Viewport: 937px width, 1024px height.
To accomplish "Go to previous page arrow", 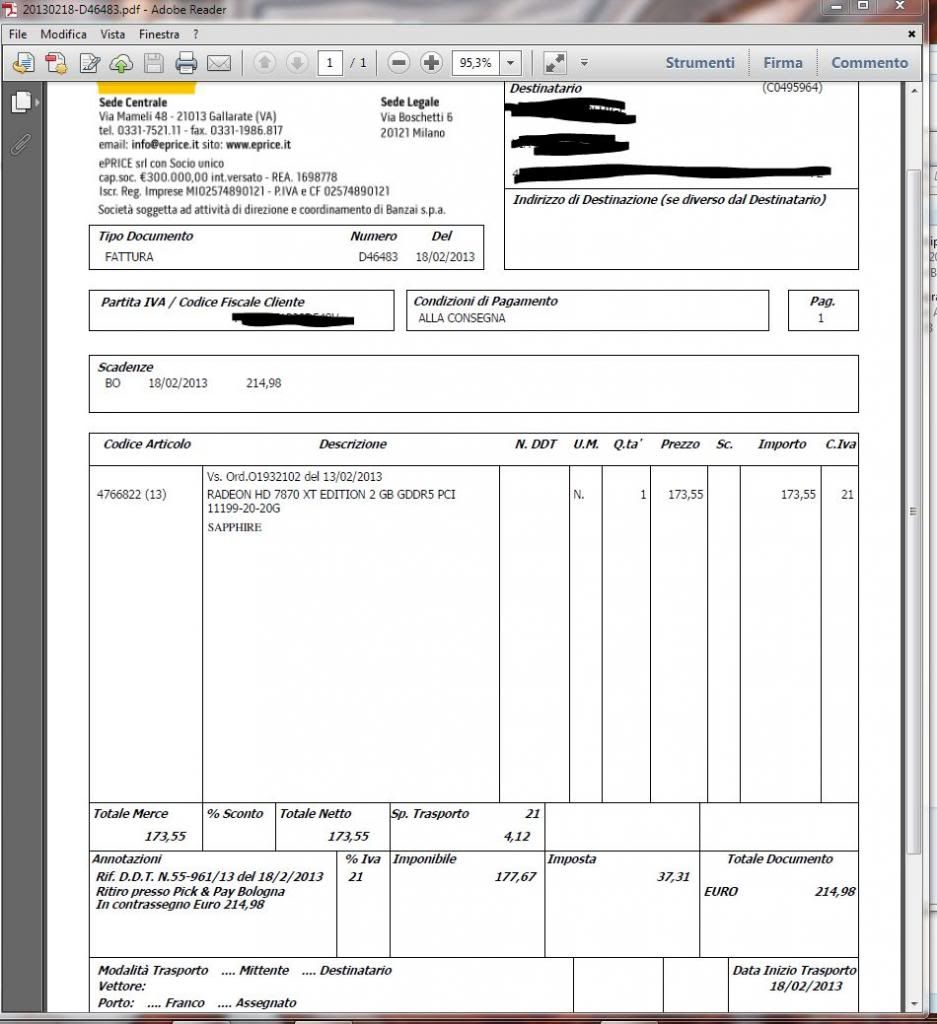I will (x=264, y=63).
